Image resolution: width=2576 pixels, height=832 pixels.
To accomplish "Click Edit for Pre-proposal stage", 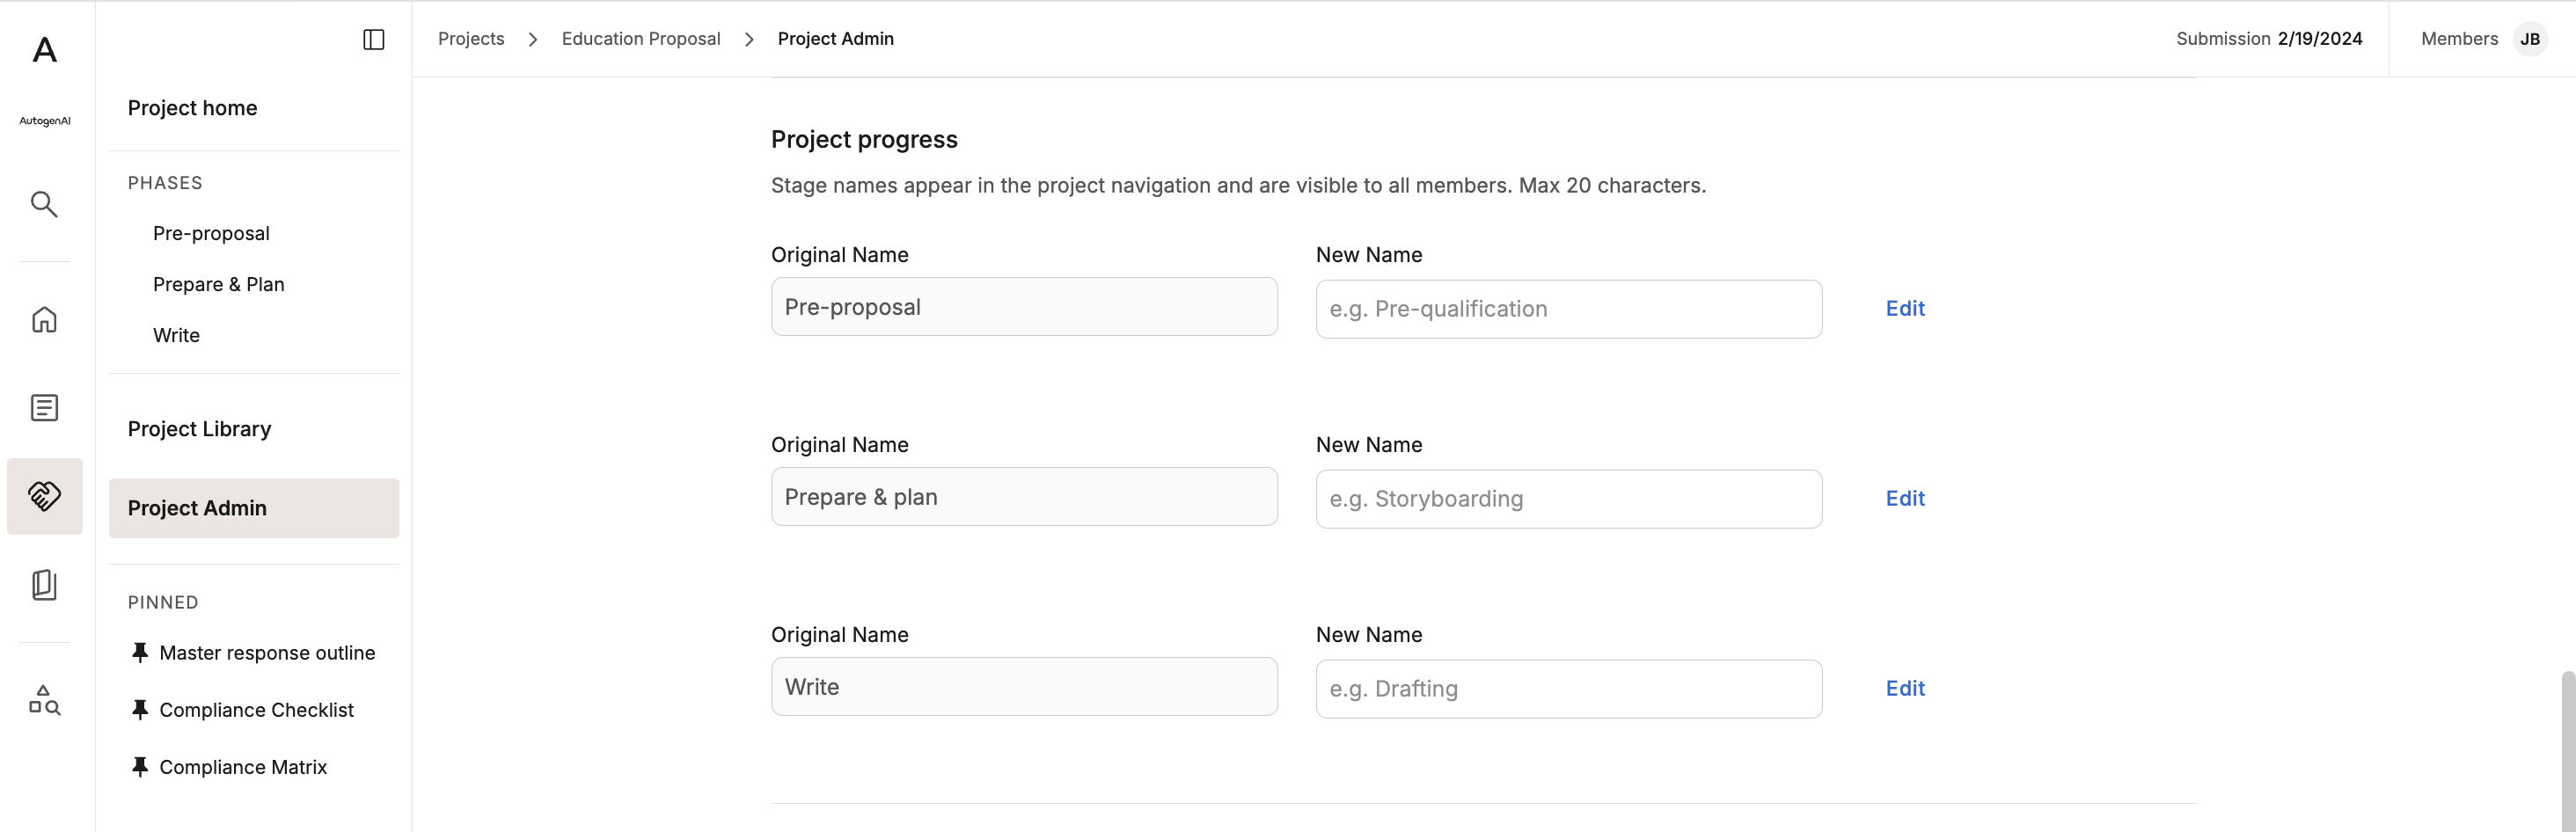I will point(1905,309).
